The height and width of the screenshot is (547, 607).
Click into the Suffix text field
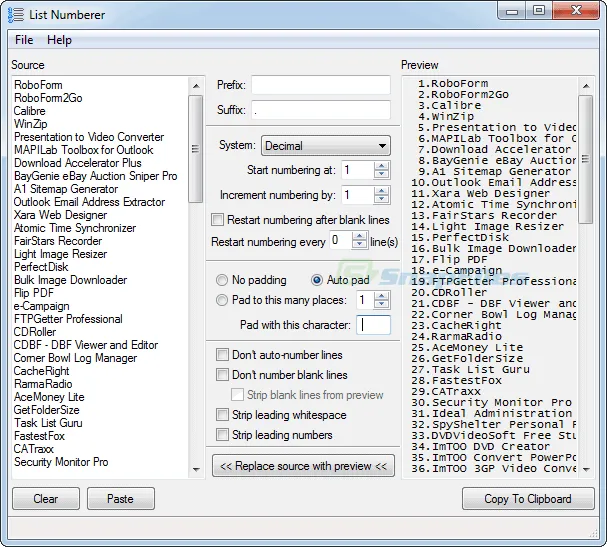point(321,110)
